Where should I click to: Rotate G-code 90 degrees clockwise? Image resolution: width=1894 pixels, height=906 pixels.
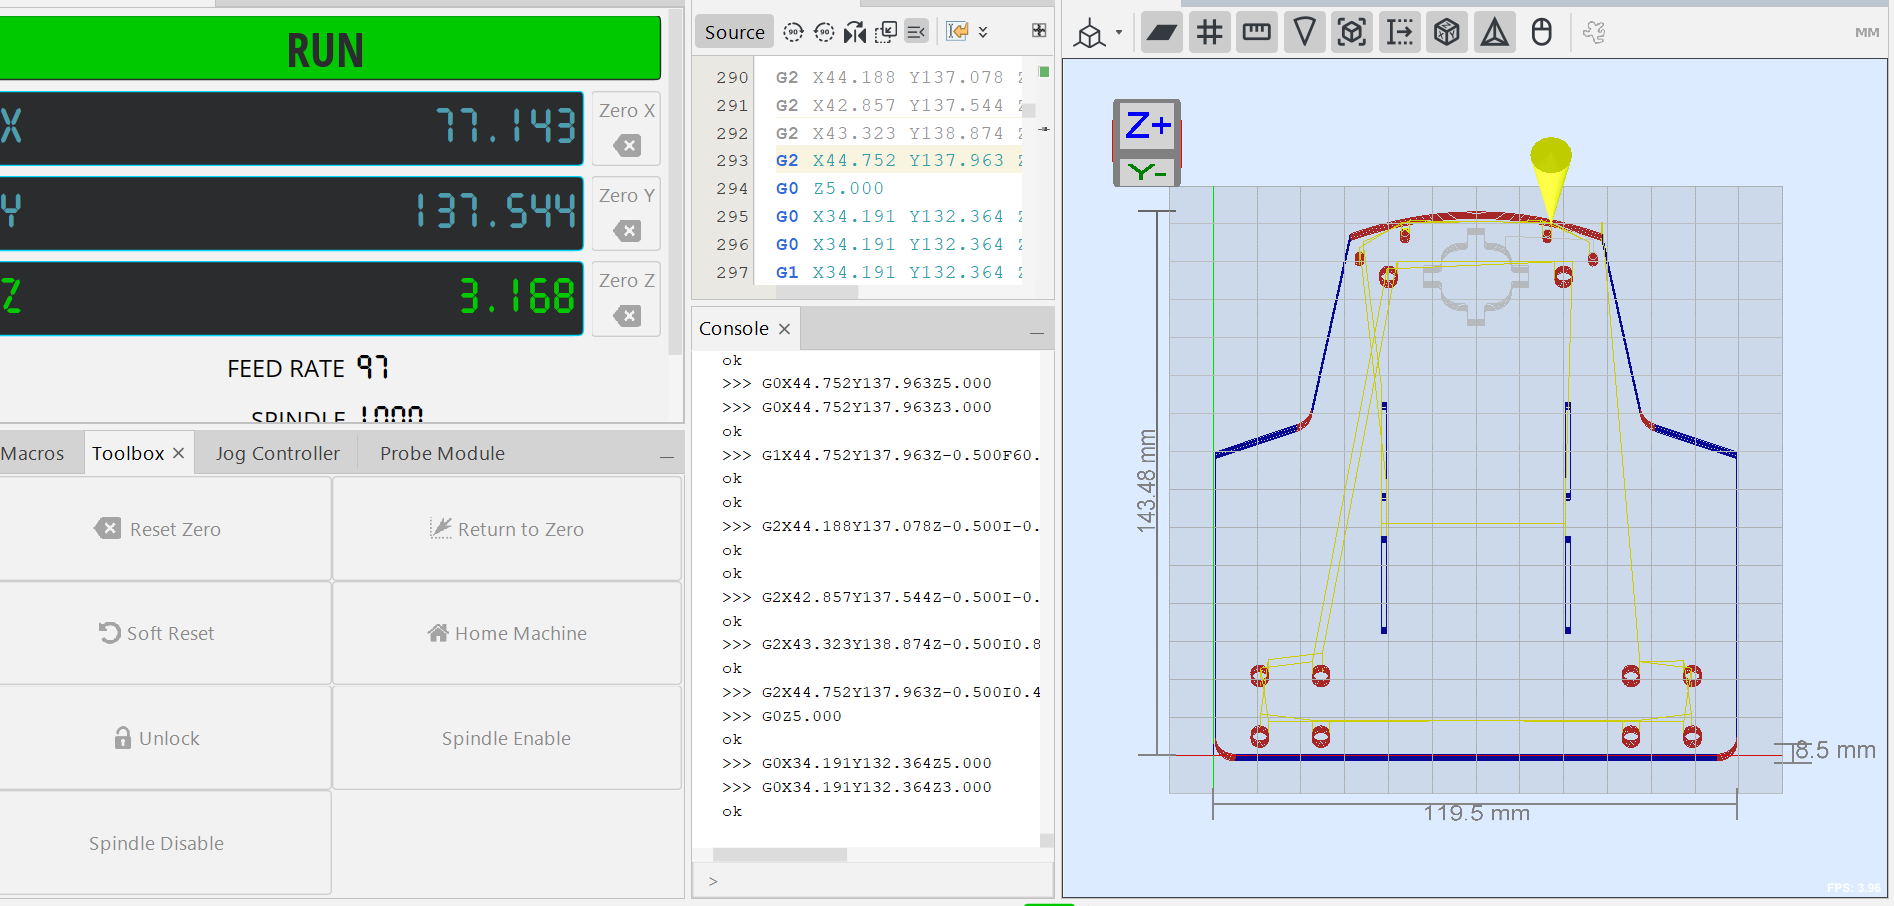(x=793, y=32)
